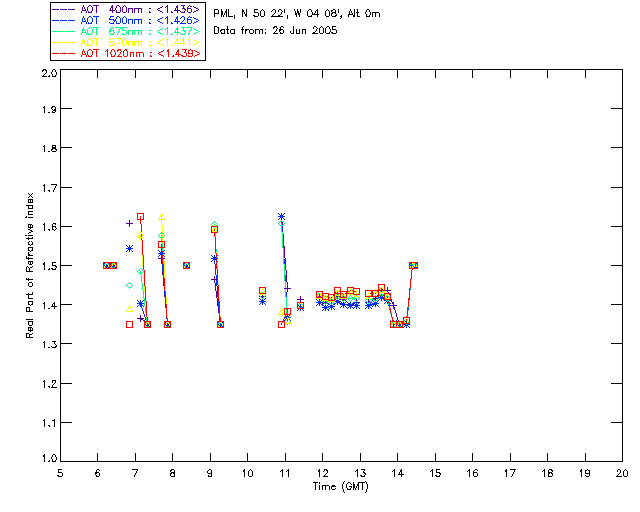This screenshot has width=640, height=512.
Task: Click the x-axis tick label '7'
Action: [x=135, y=473]
